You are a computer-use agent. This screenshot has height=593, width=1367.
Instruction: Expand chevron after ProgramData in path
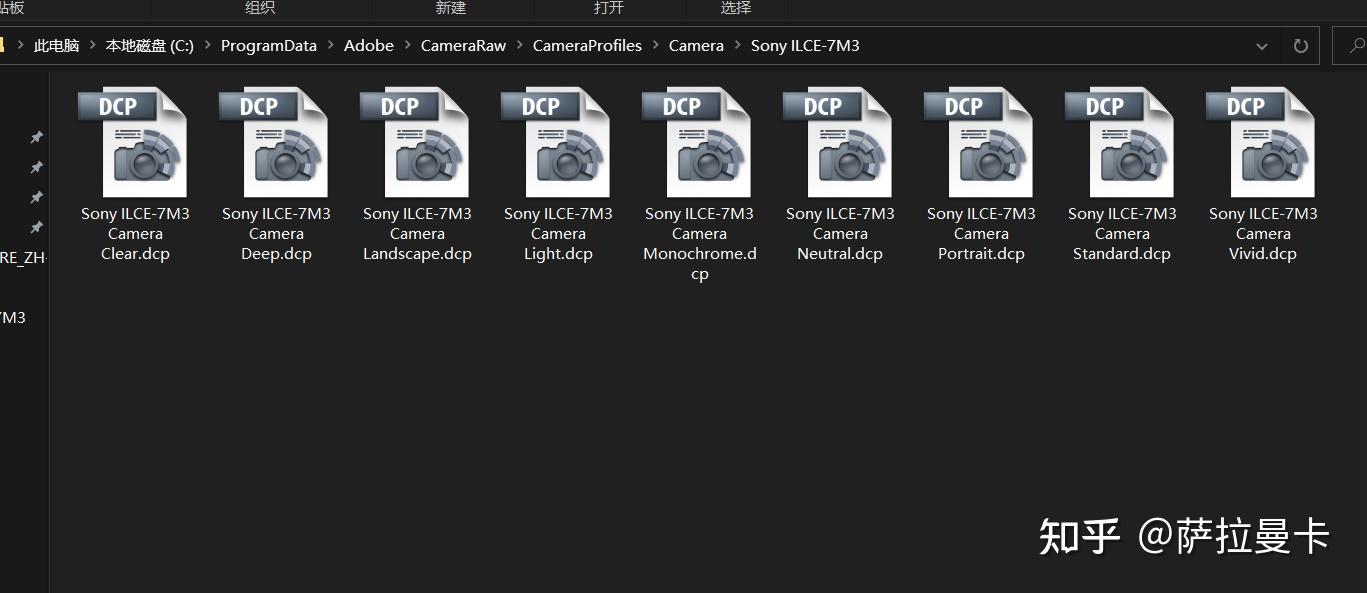tap(330, 46)
